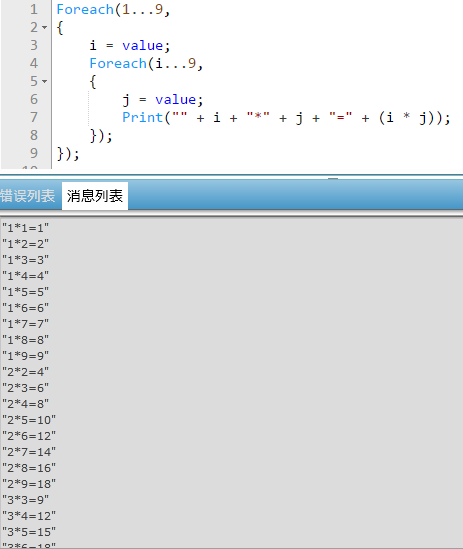Click the Print statement on line 7
This screenshot has height=549, width=463.
point(286,118)
